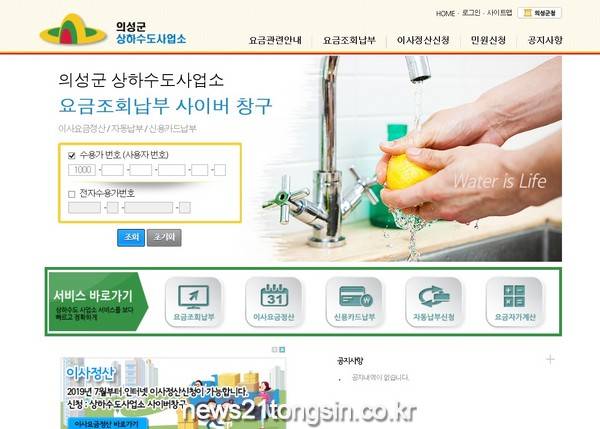Image resolution: width=600 pixels, height=429 pixels.
Task: Click the gray 초기화 reset button
Action: (164, 238)
